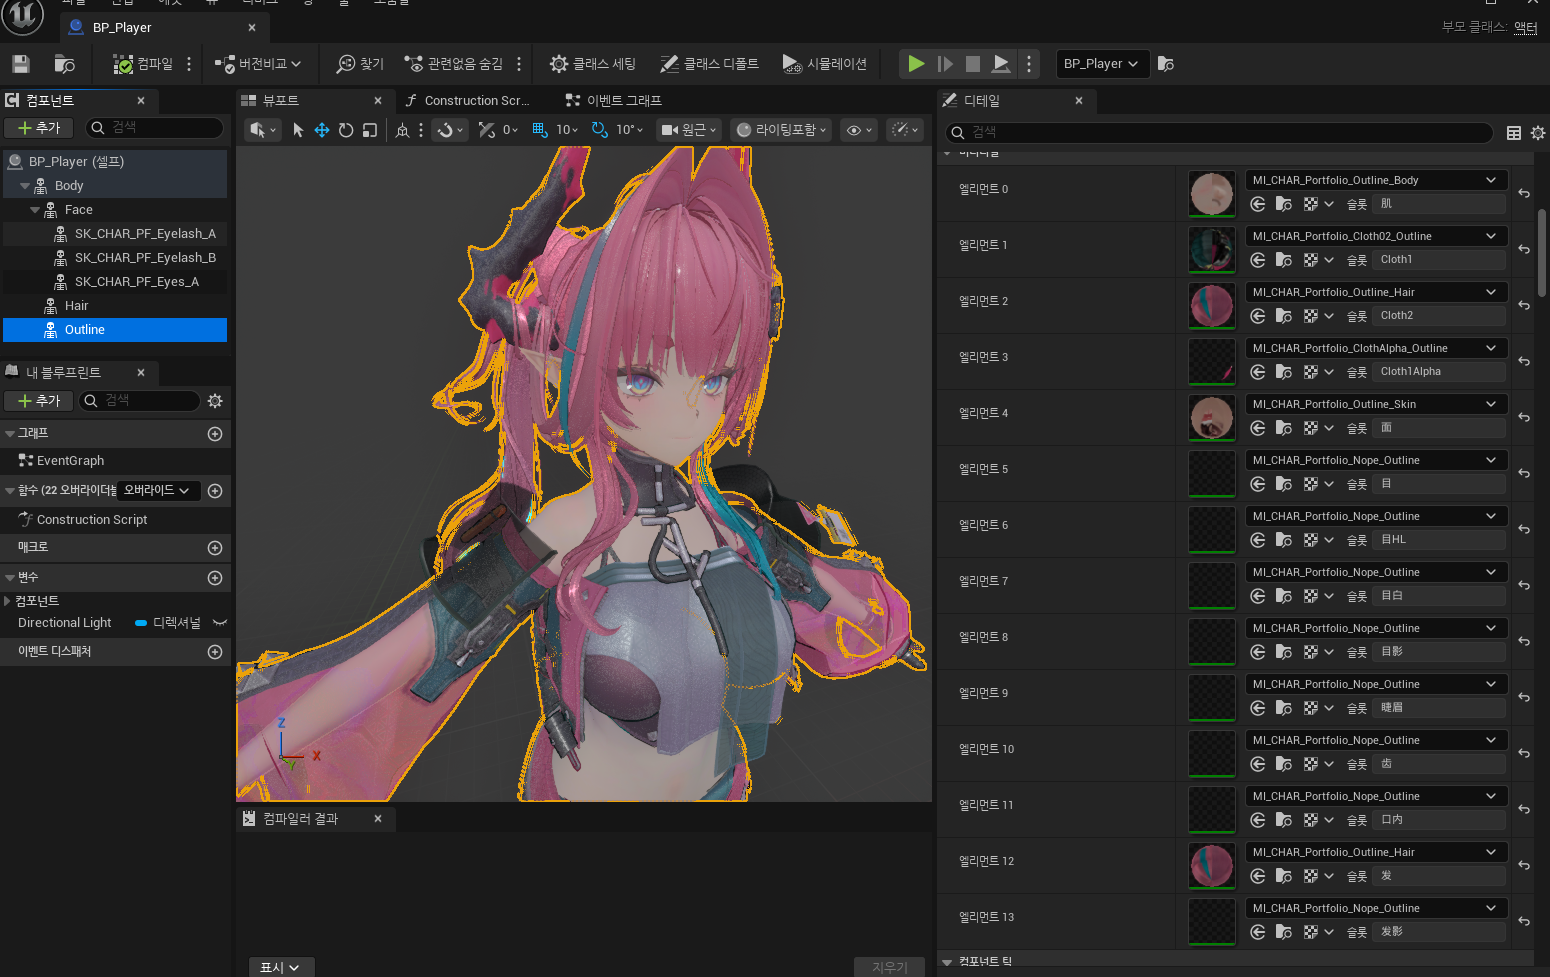
Task: Toggle 관련없음 숨김 (hide unrelated)
Action: point(454,64)
